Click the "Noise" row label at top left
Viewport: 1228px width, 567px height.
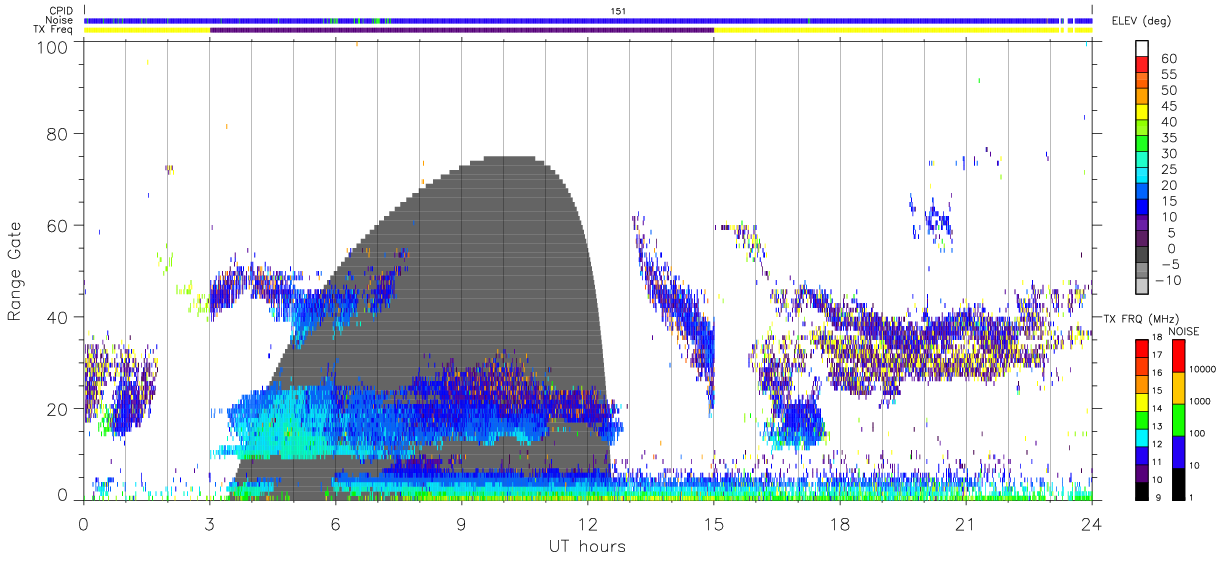(60, 20)
